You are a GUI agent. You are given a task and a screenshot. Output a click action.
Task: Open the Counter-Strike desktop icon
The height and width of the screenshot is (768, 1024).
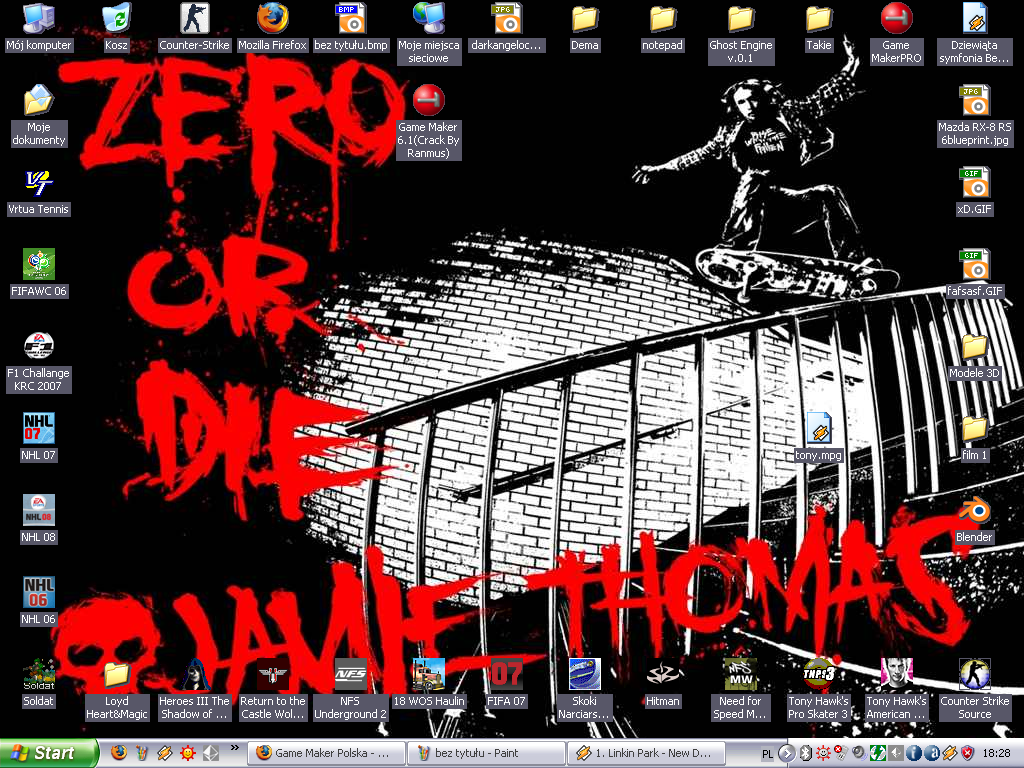point(194,19)
